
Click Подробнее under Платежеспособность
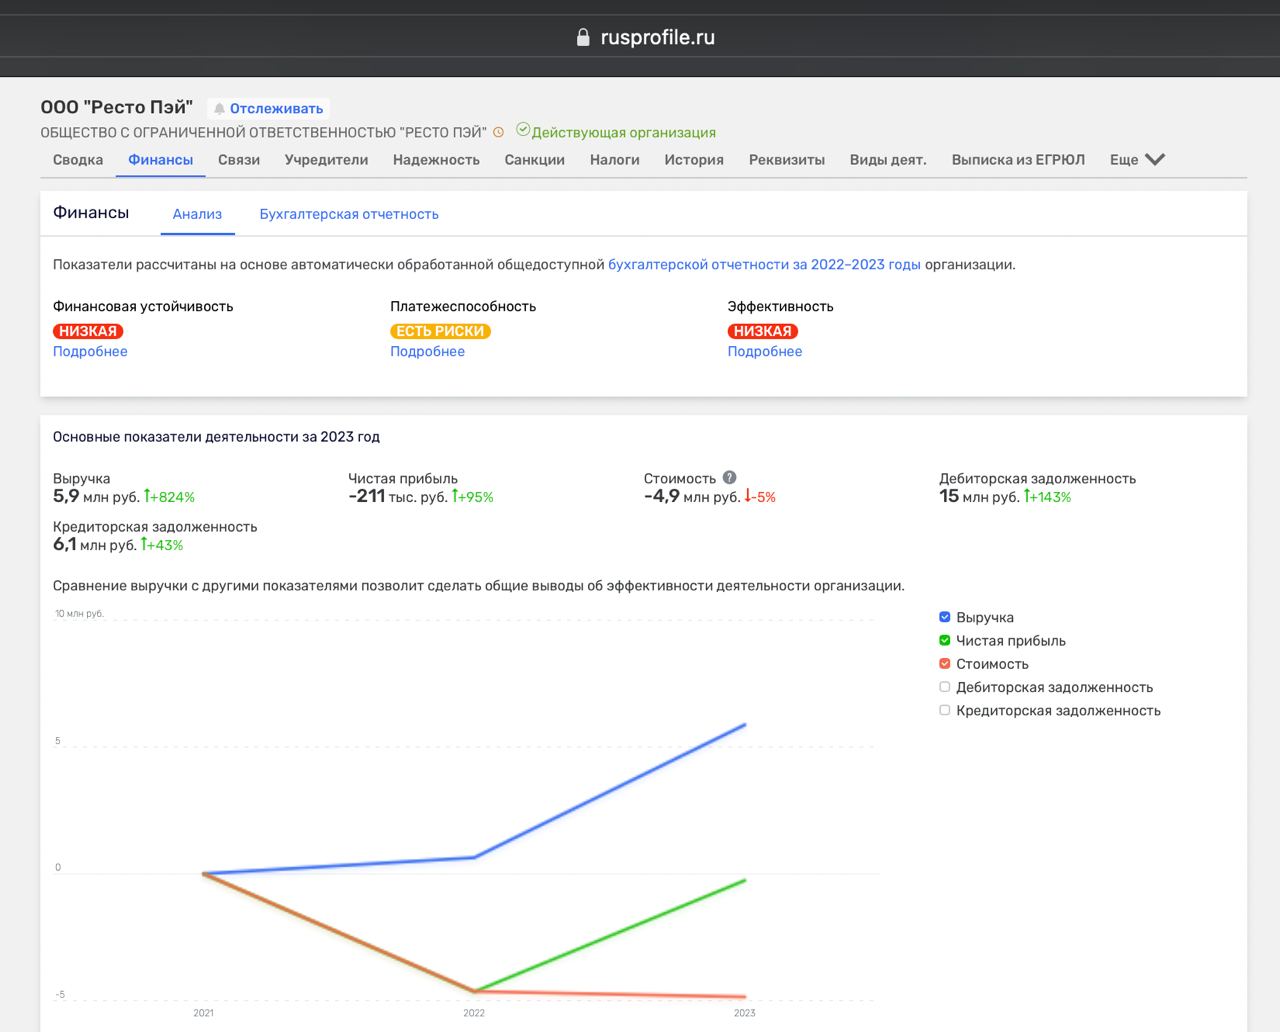tap(427, 351)
